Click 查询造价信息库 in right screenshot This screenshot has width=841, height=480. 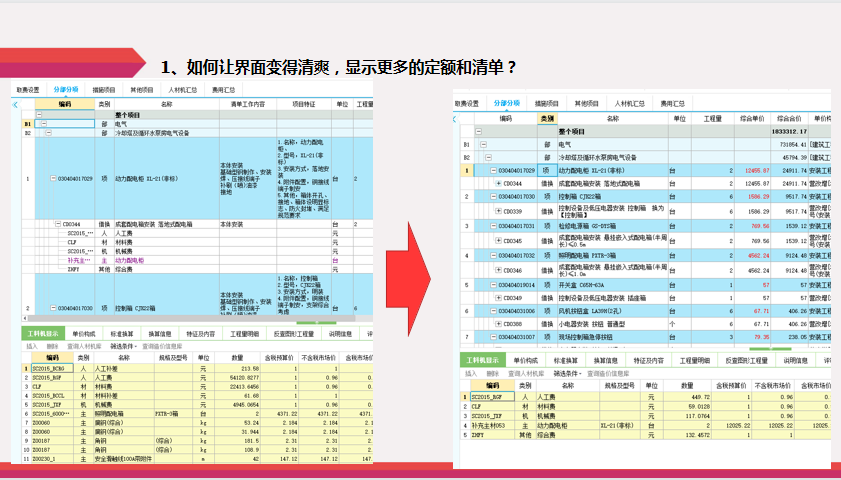pos(608,373)
